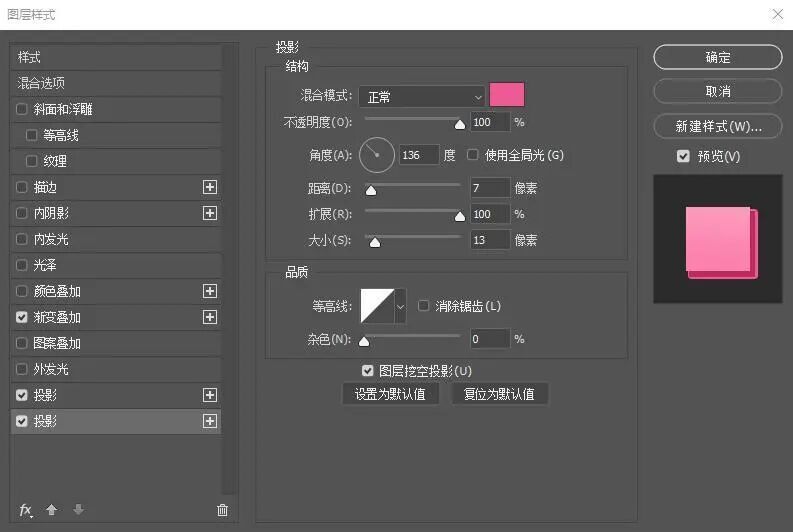Click the 角度 value field showing 136
The image size is (793, 532).
coord(419,155)
